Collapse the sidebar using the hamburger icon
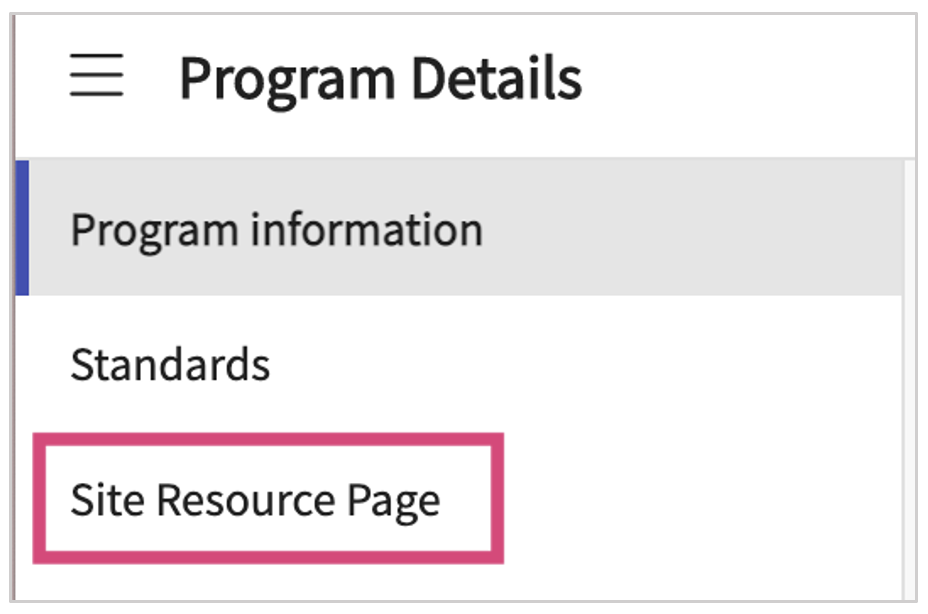The width and height of the screenshot is (928, 614). pos(96,77)
